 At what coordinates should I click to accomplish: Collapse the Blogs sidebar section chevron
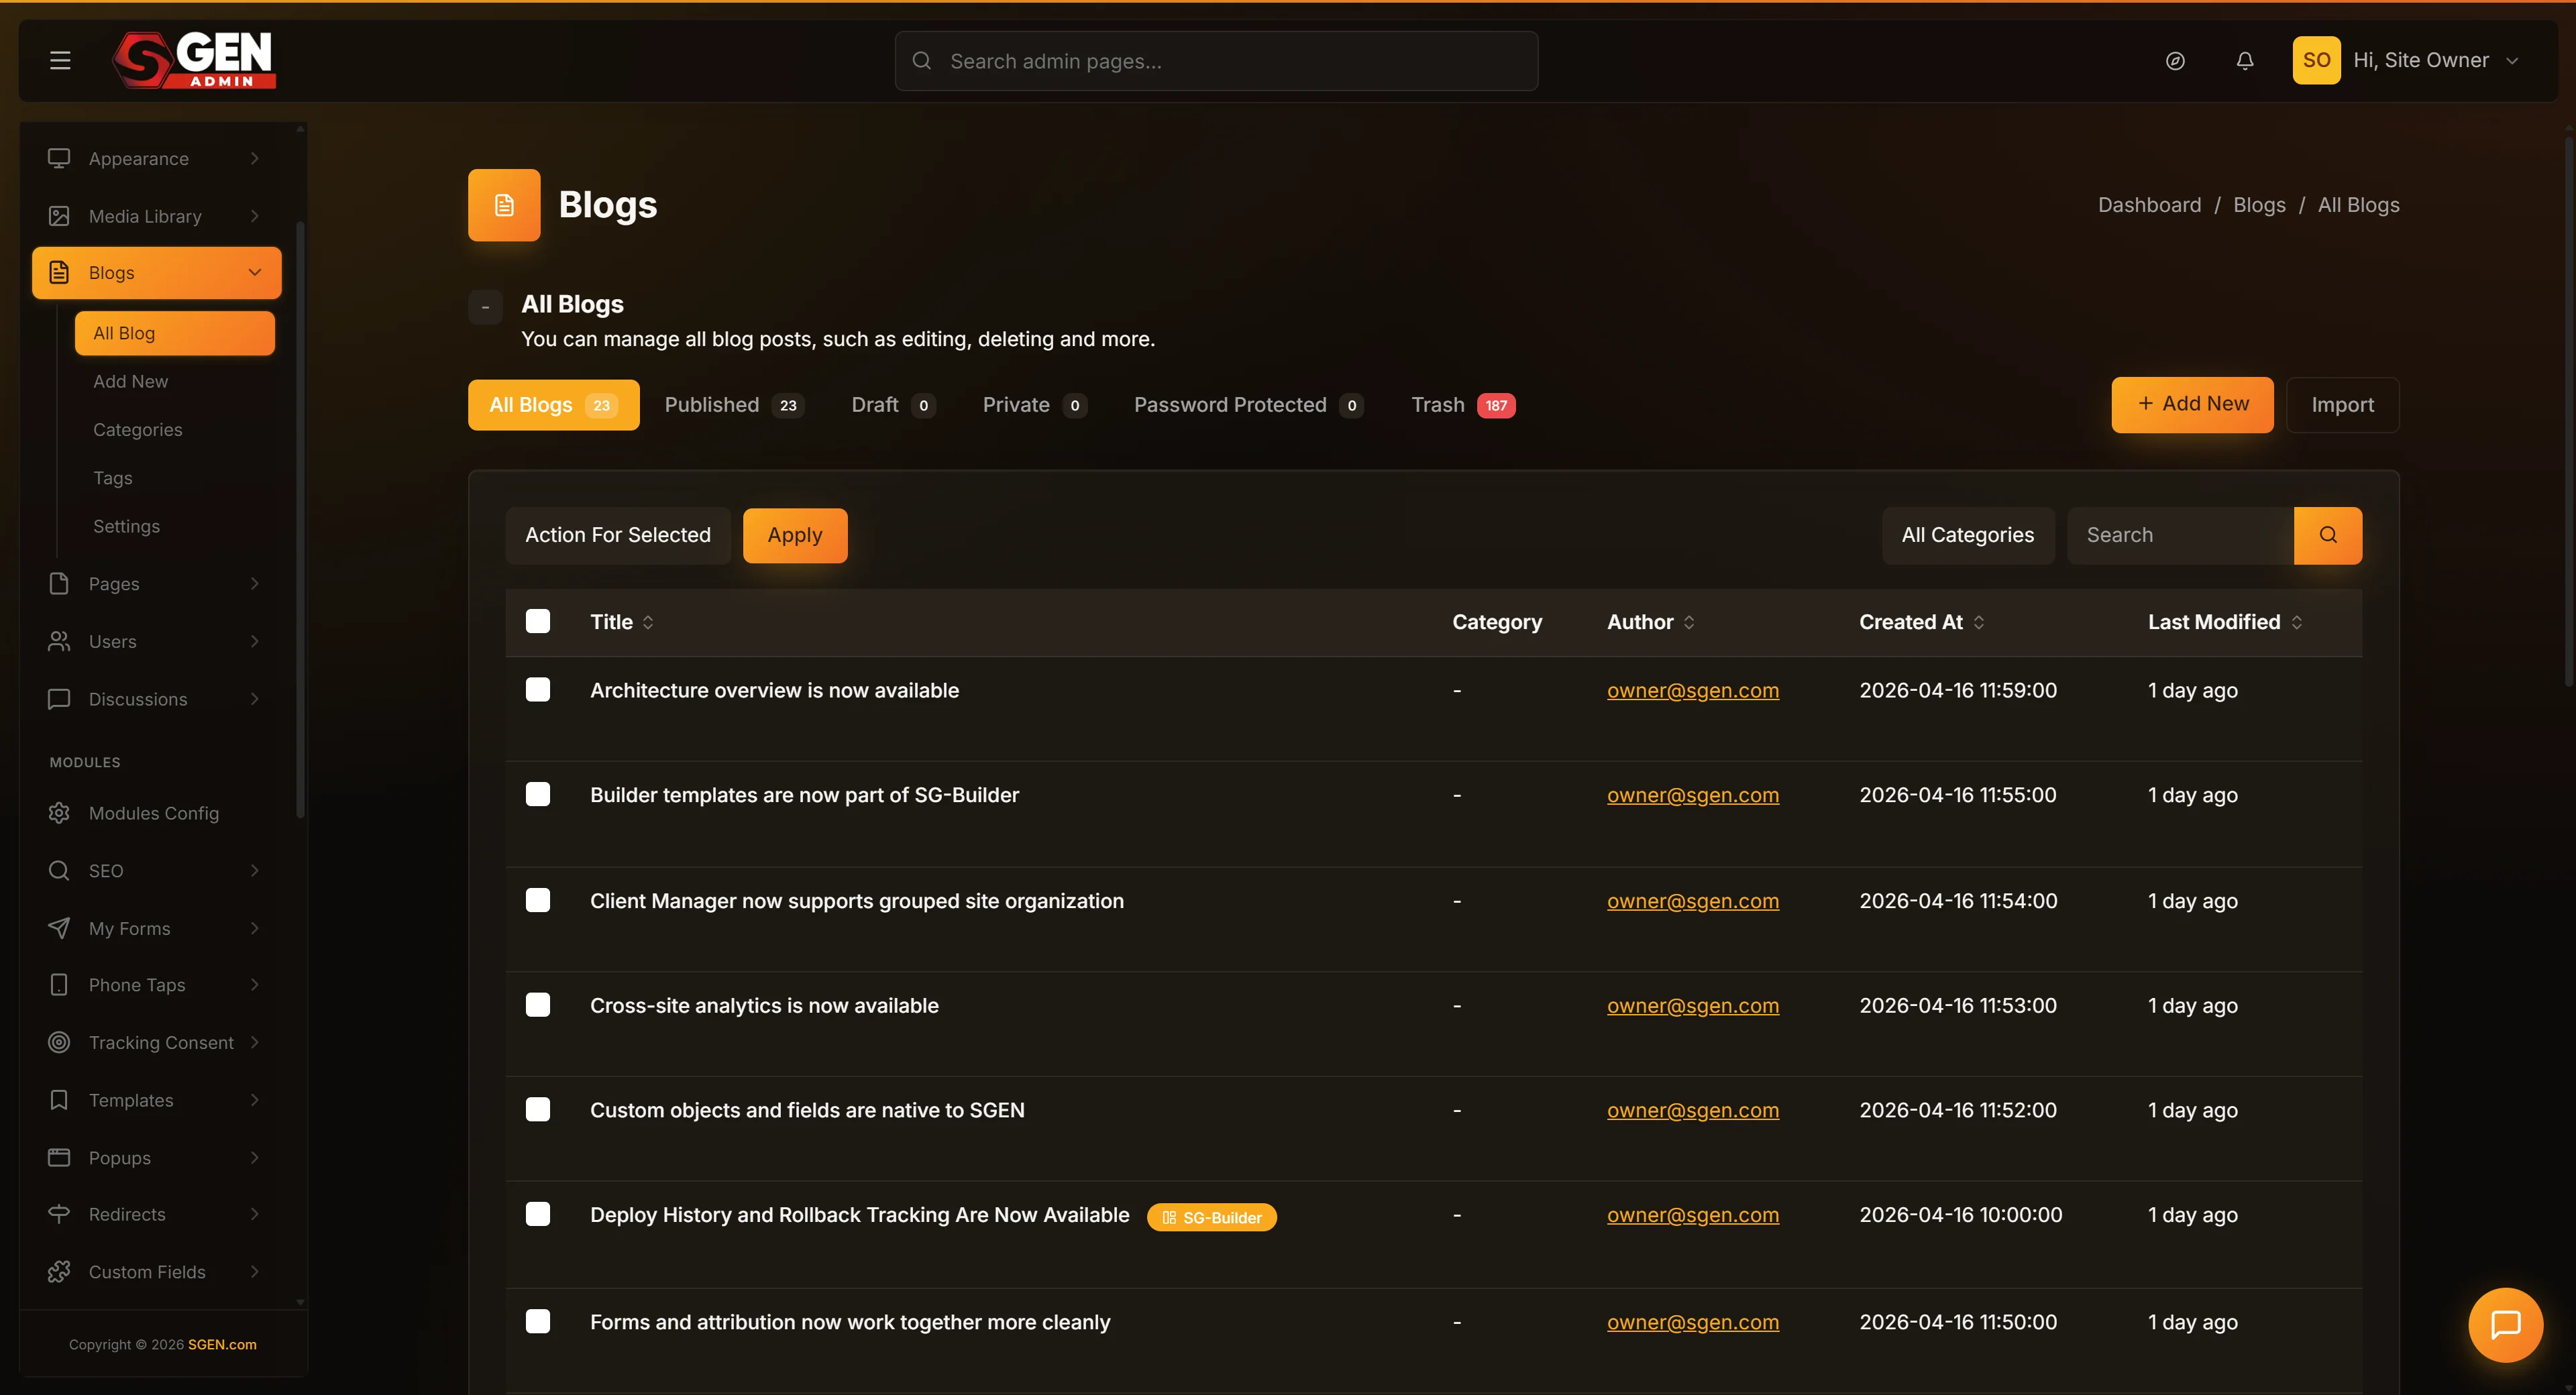pos(255,272)
